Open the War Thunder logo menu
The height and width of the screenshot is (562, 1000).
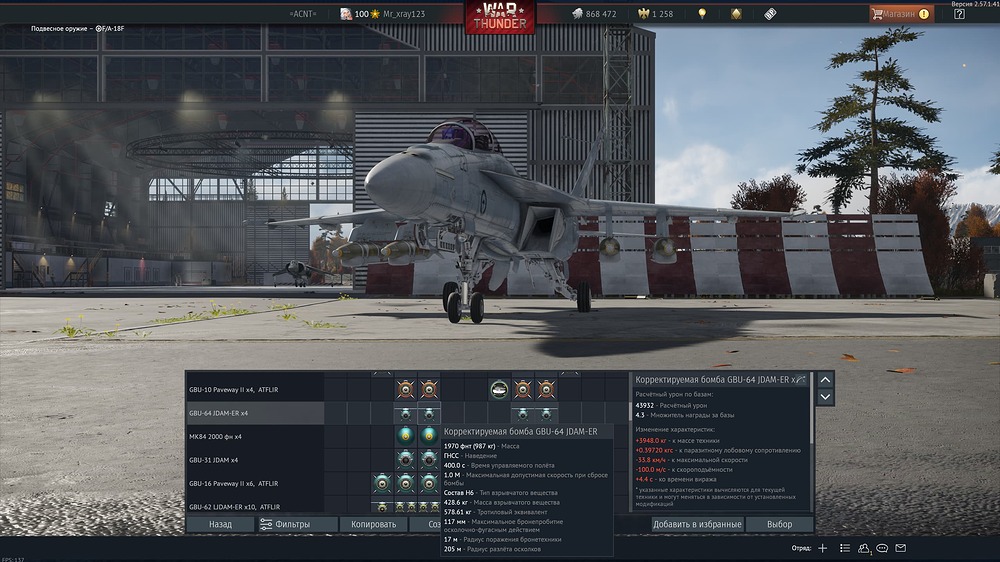(x=500, y=17)
